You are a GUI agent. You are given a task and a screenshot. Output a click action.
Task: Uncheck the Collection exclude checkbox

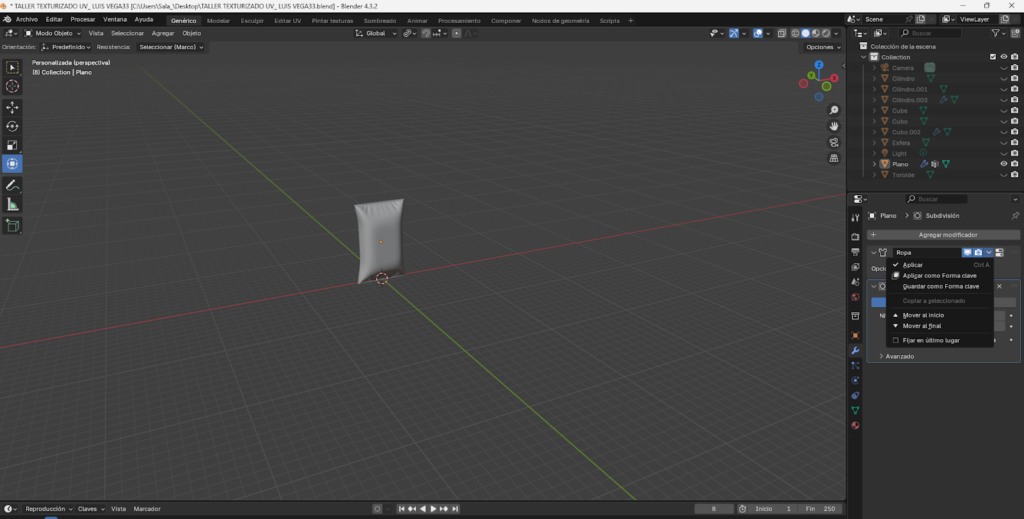point(993,57)
